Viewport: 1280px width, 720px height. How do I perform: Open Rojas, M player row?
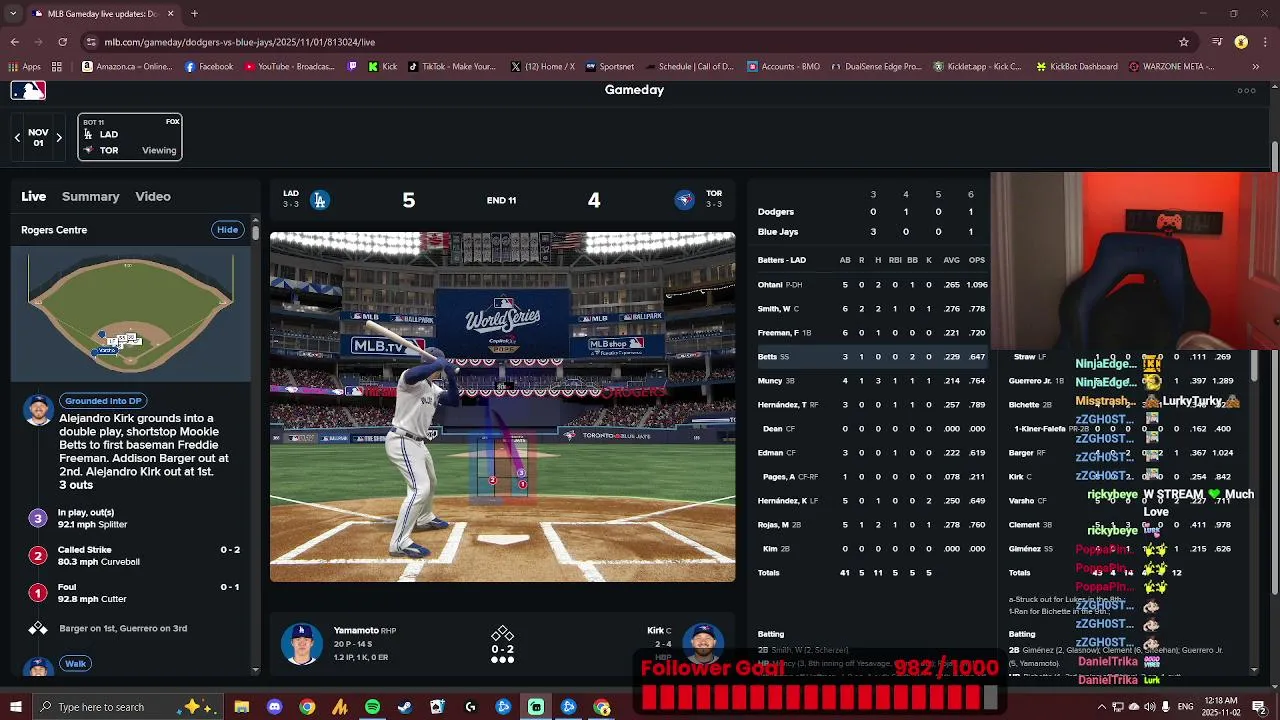872,525
